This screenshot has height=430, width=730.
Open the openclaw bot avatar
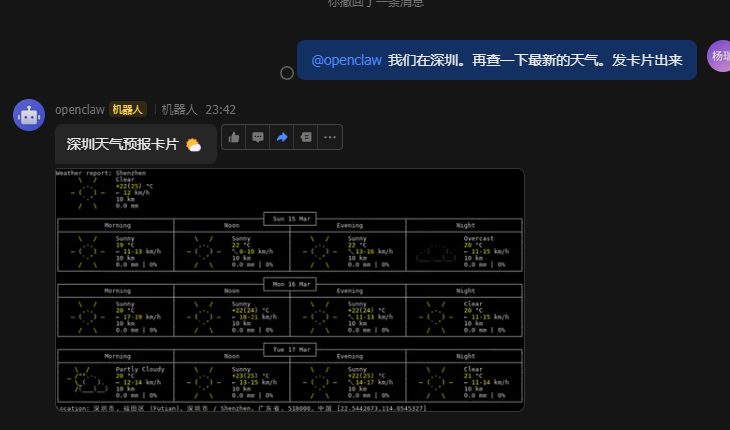[29, 115]
